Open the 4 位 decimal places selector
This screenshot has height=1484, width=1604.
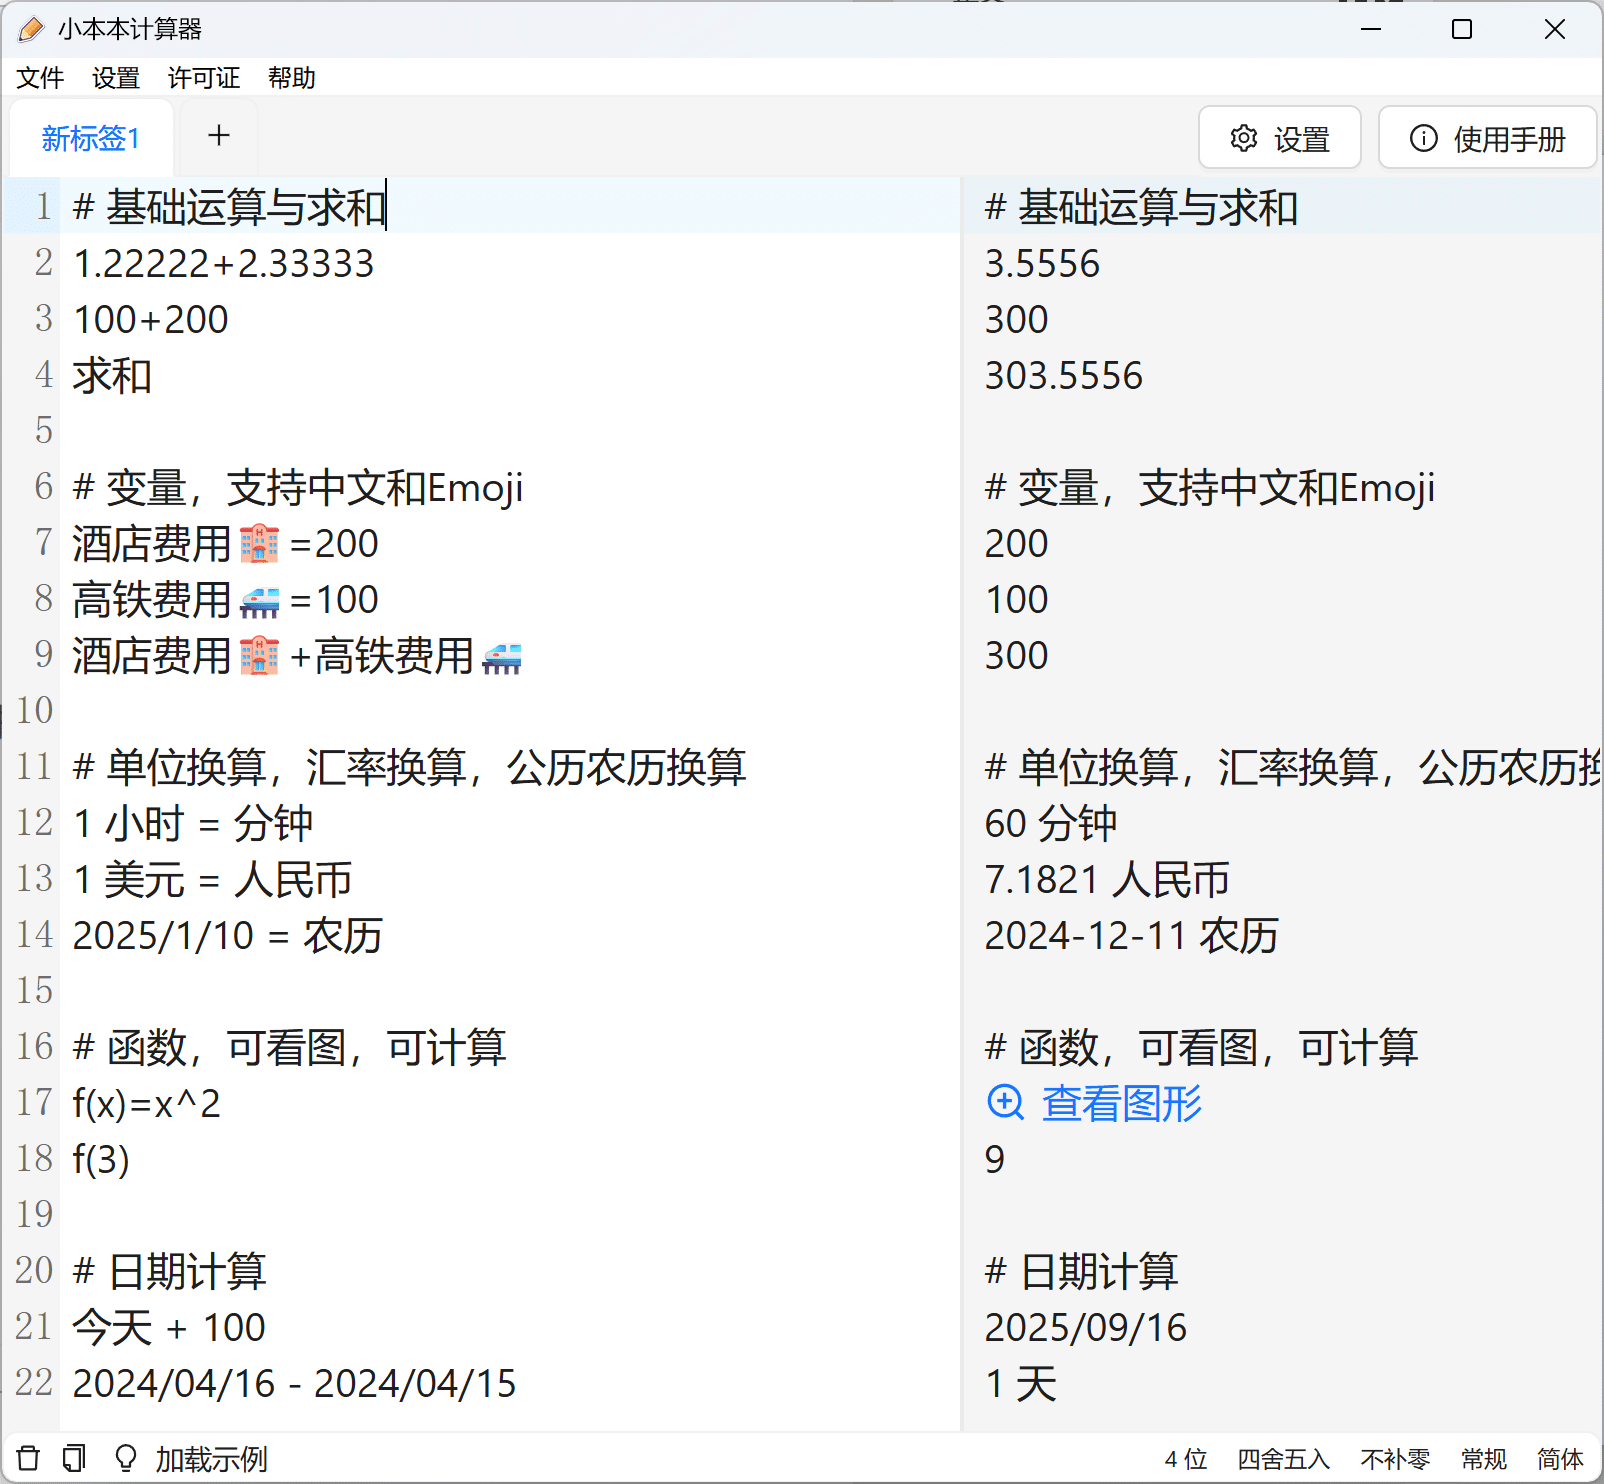[x=1186, y=1459]
